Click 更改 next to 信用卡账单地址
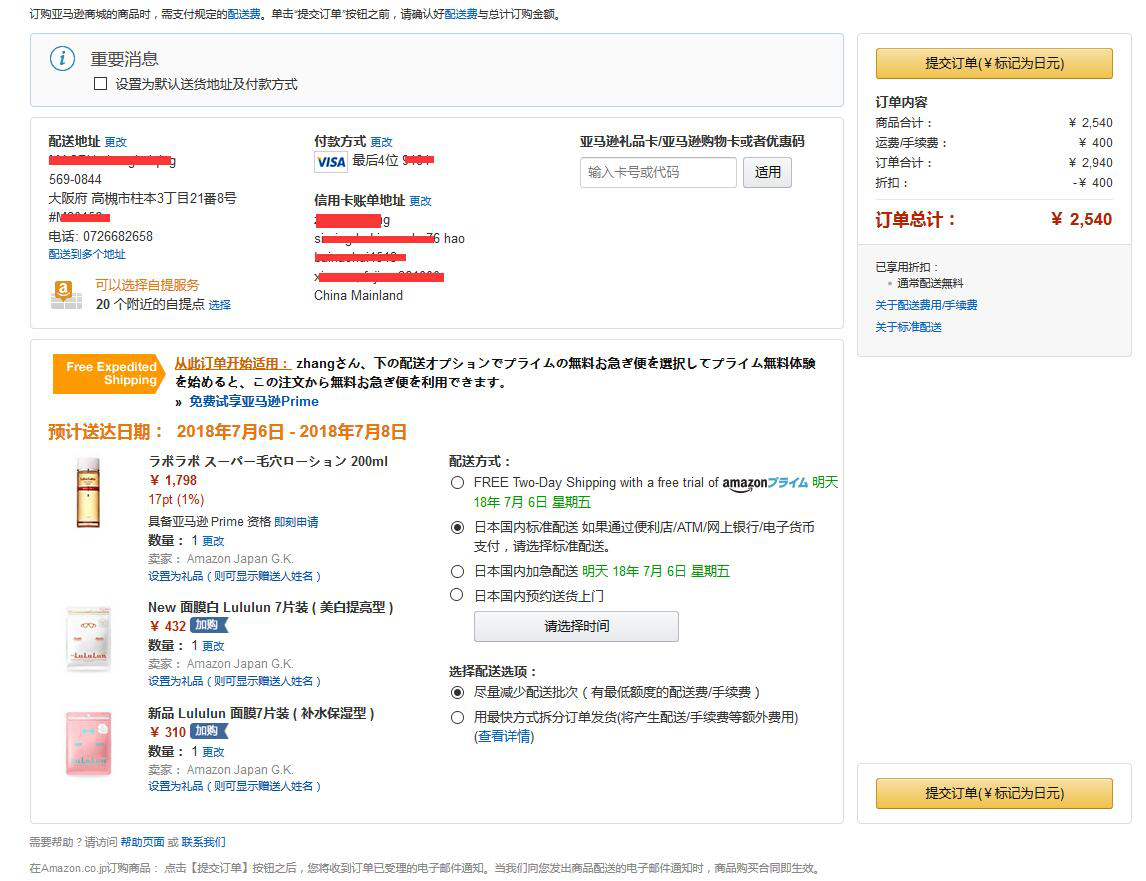Screen dimensions: 1146x881 [420, 201]
